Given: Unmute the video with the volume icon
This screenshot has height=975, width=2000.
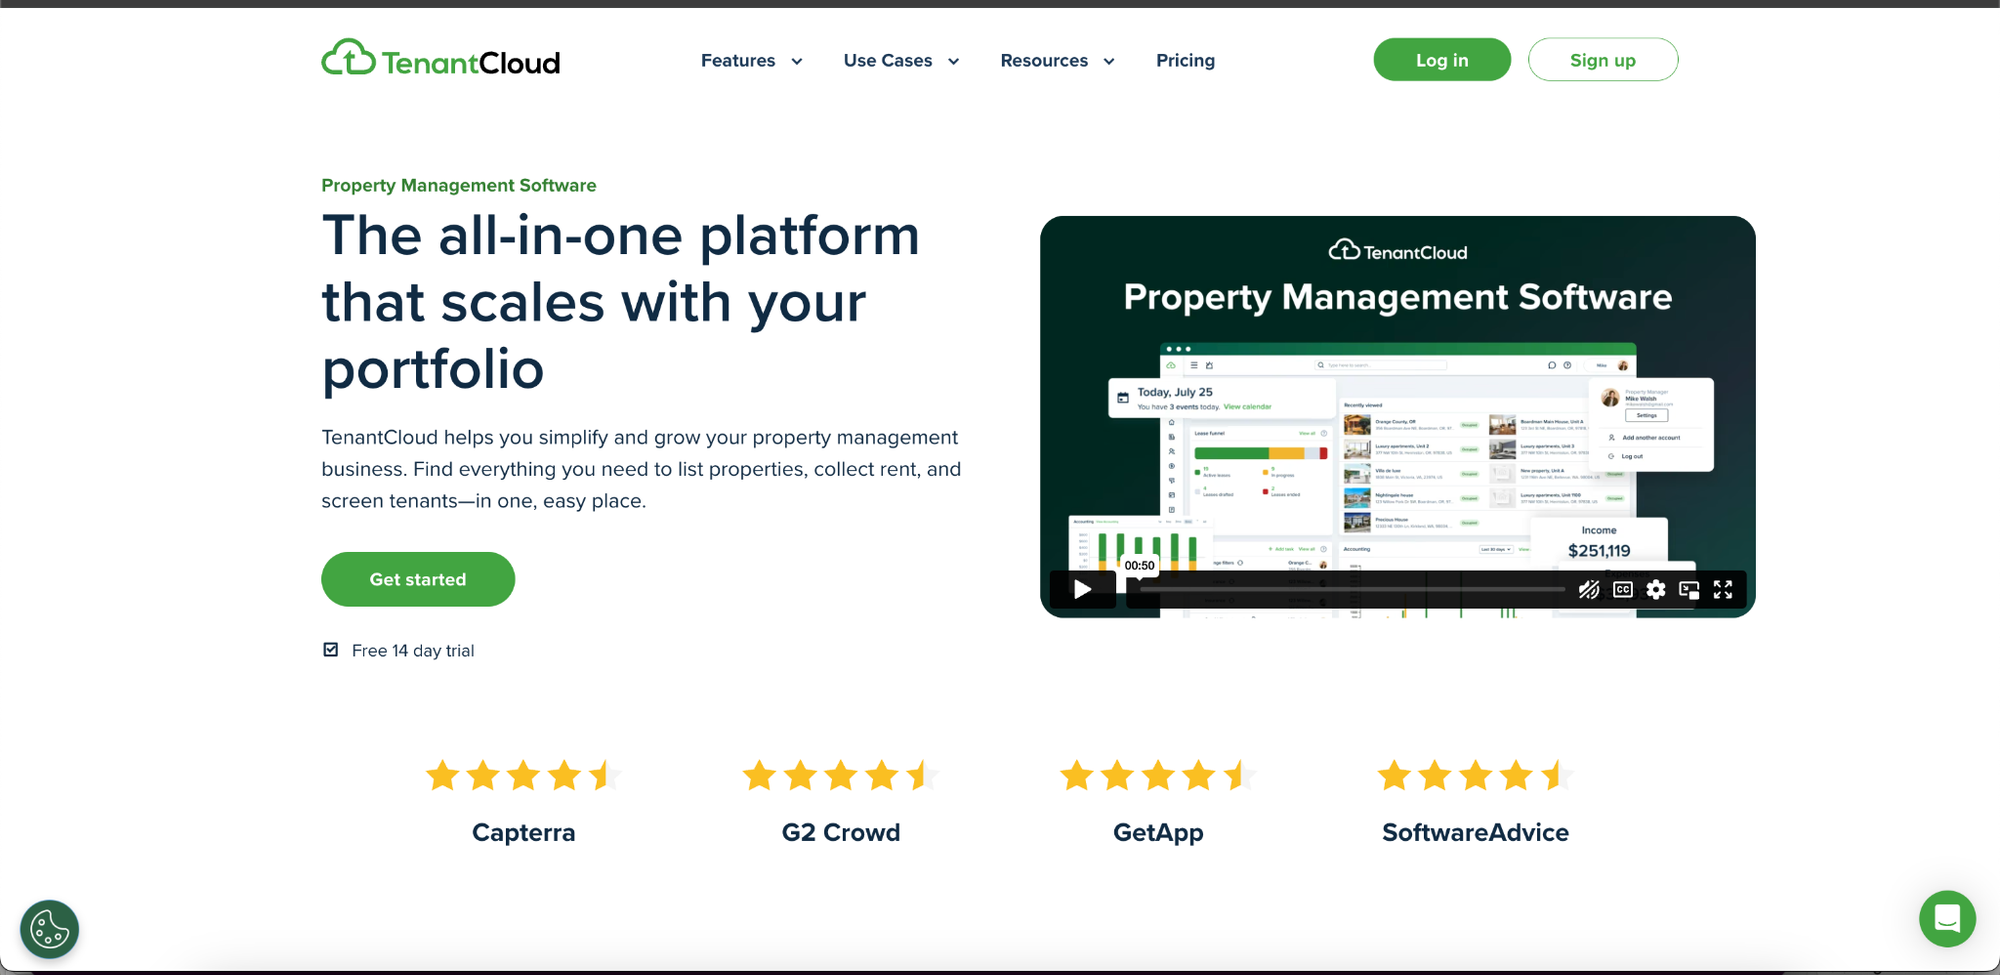Looking at the screenshot, I should tap(1588, 590).
